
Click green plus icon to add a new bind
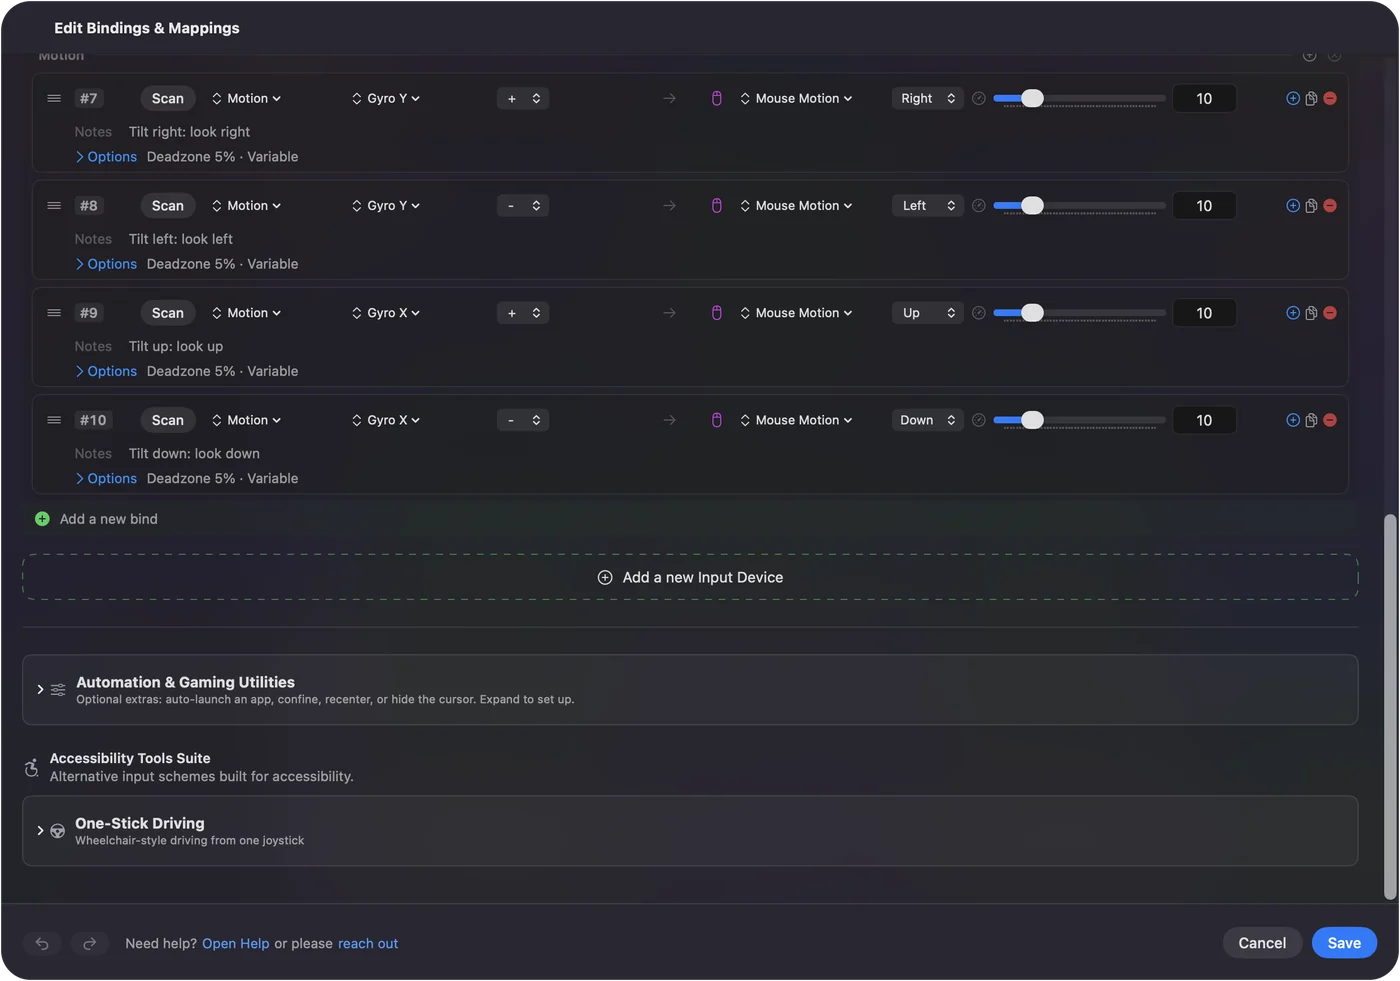pos(42,519)
